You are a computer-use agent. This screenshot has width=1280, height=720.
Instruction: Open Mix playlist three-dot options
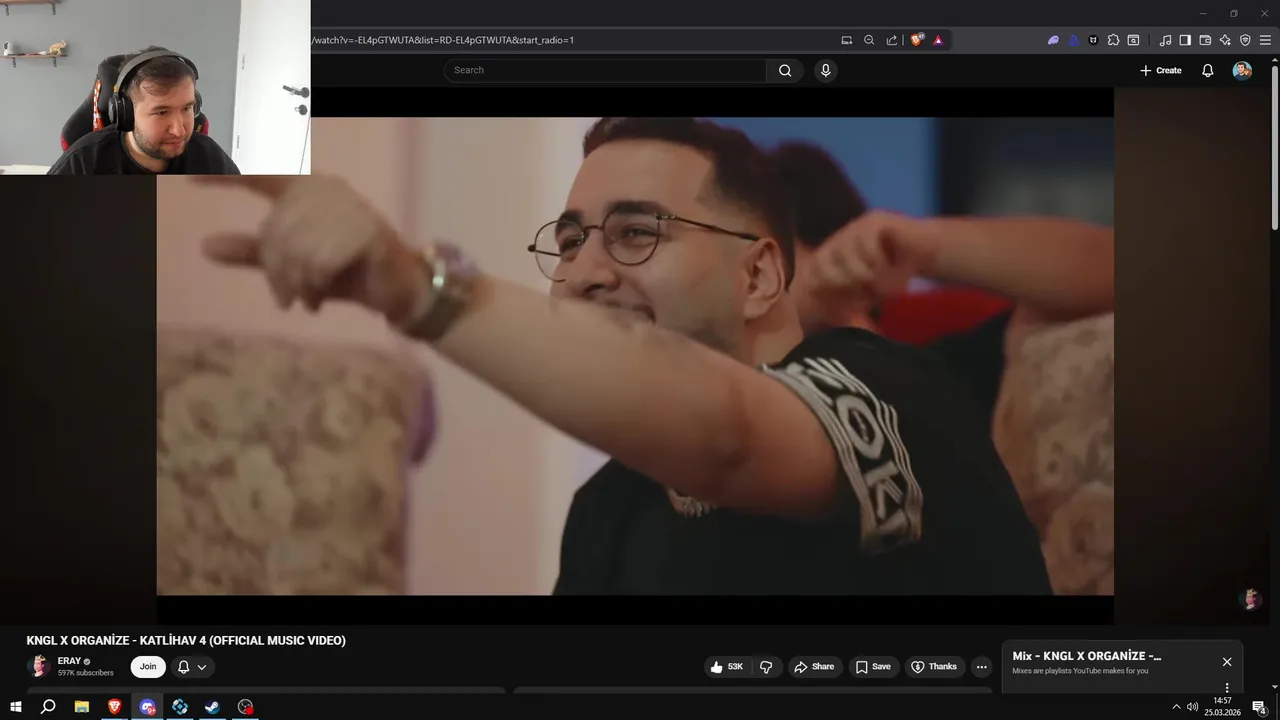[1227, 688]
